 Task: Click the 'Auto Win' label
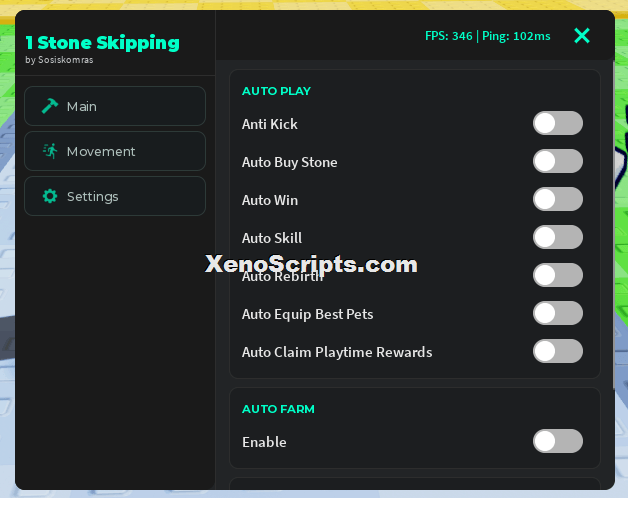click(270, 200)
